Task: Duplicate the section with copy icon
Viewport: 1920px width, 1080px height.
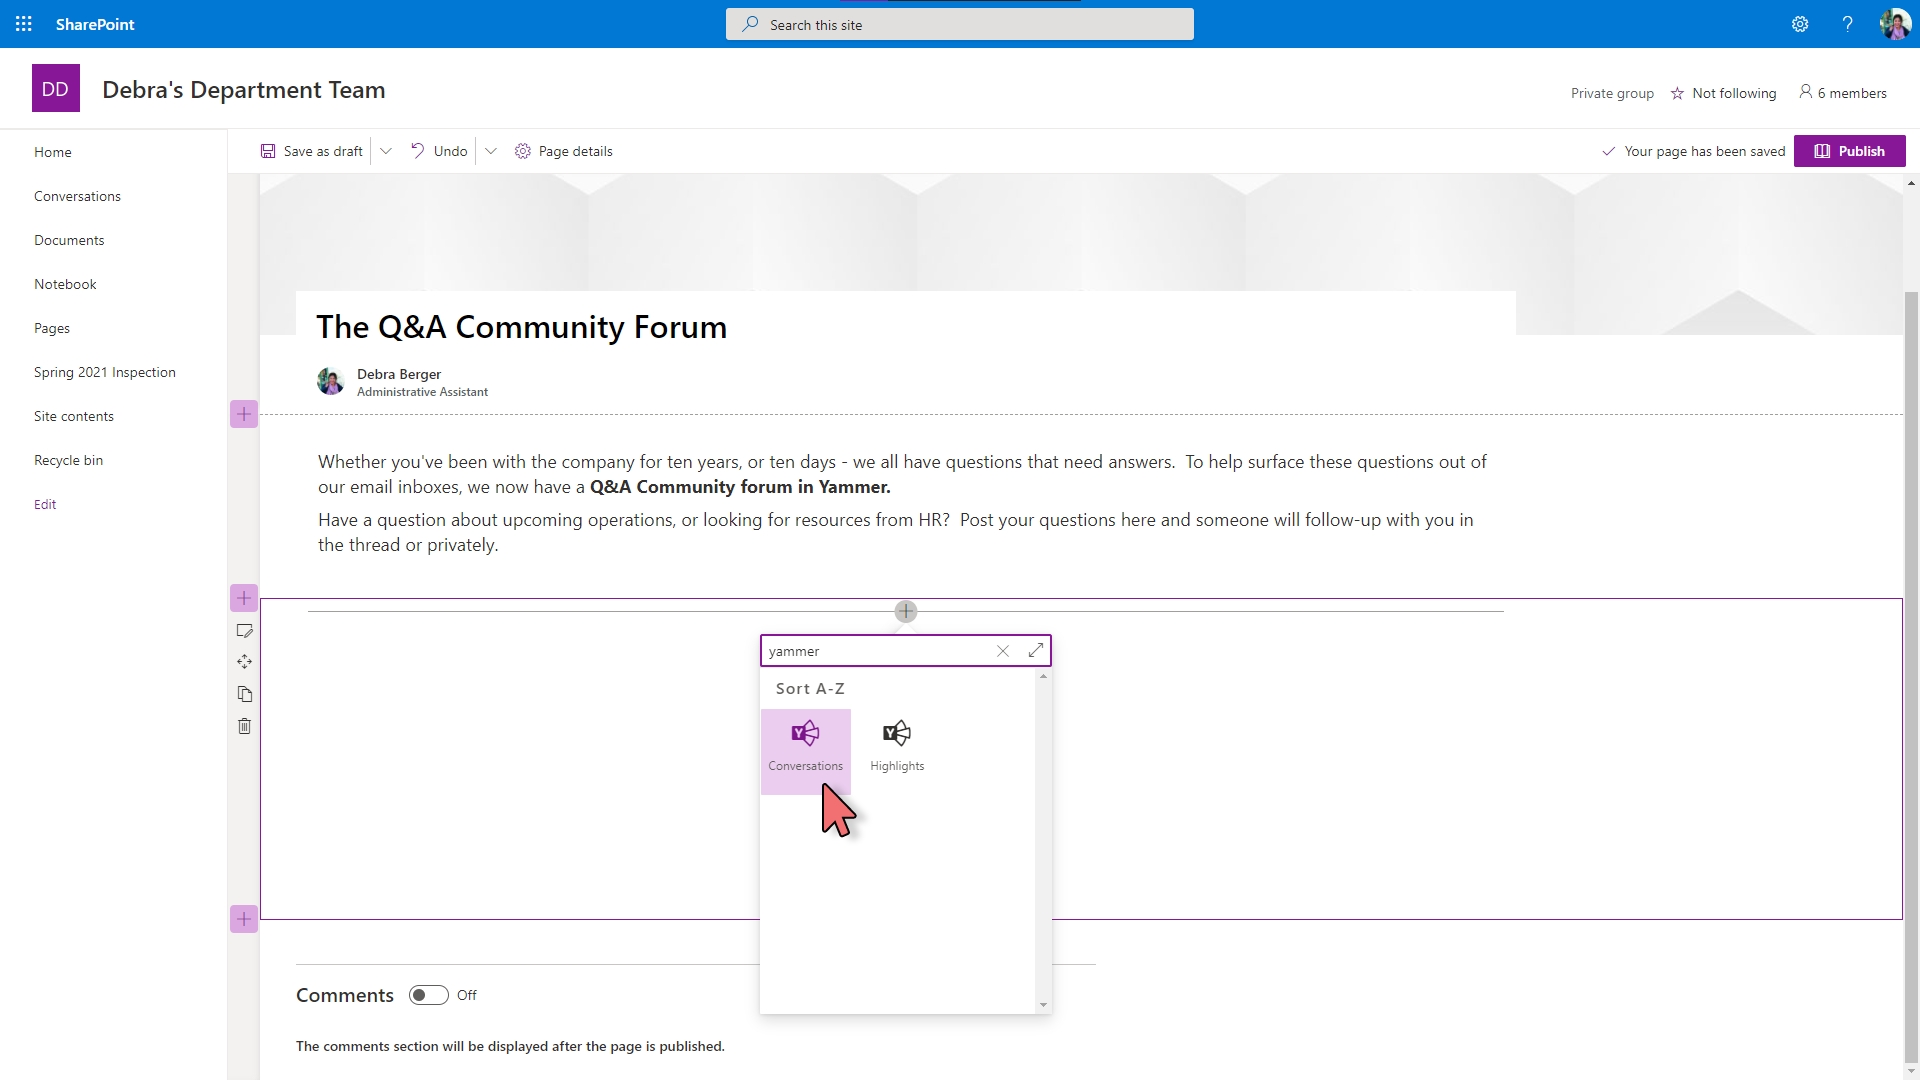Action: point(244,694)
